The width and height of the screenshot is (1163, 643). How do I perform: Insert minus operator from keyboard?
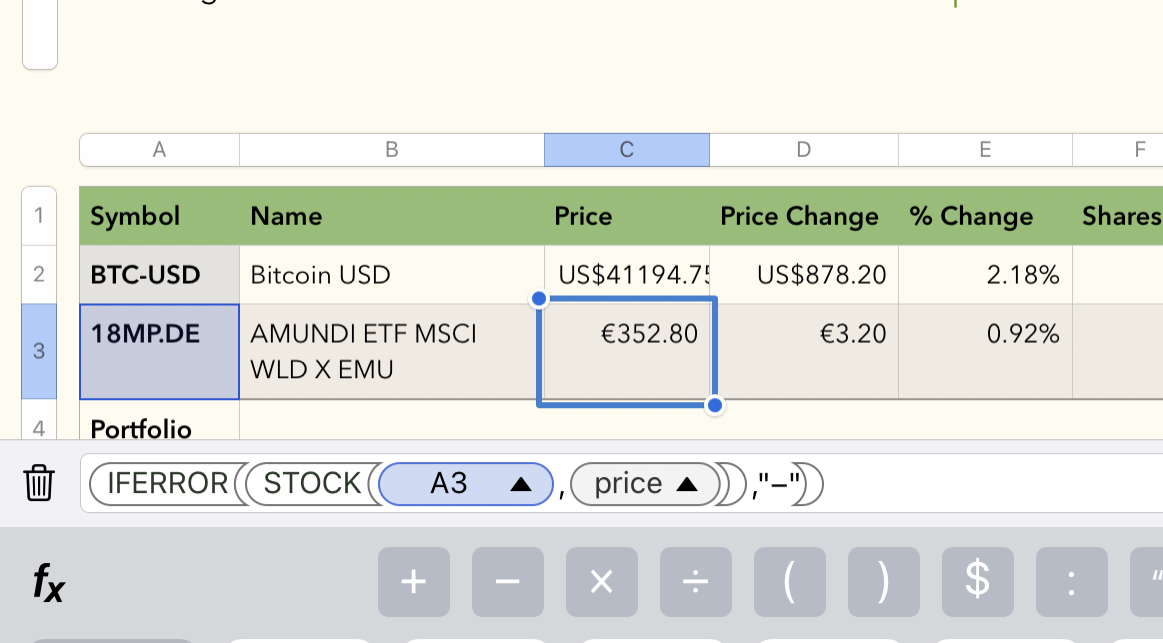tap(507, 582)
